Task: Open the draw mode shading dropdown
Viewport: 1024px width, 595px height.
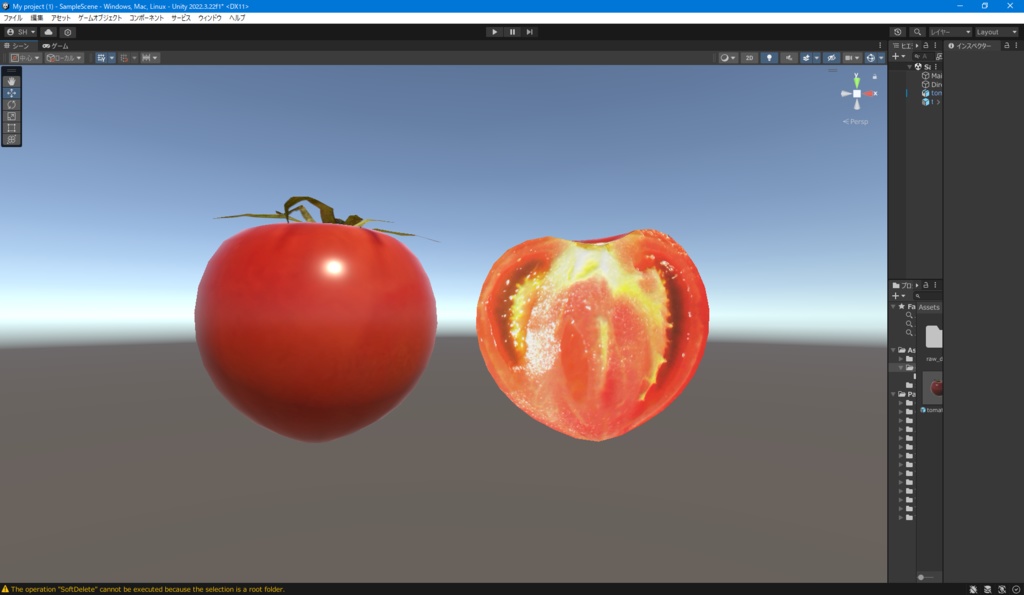Action: [x=727, y=58]
